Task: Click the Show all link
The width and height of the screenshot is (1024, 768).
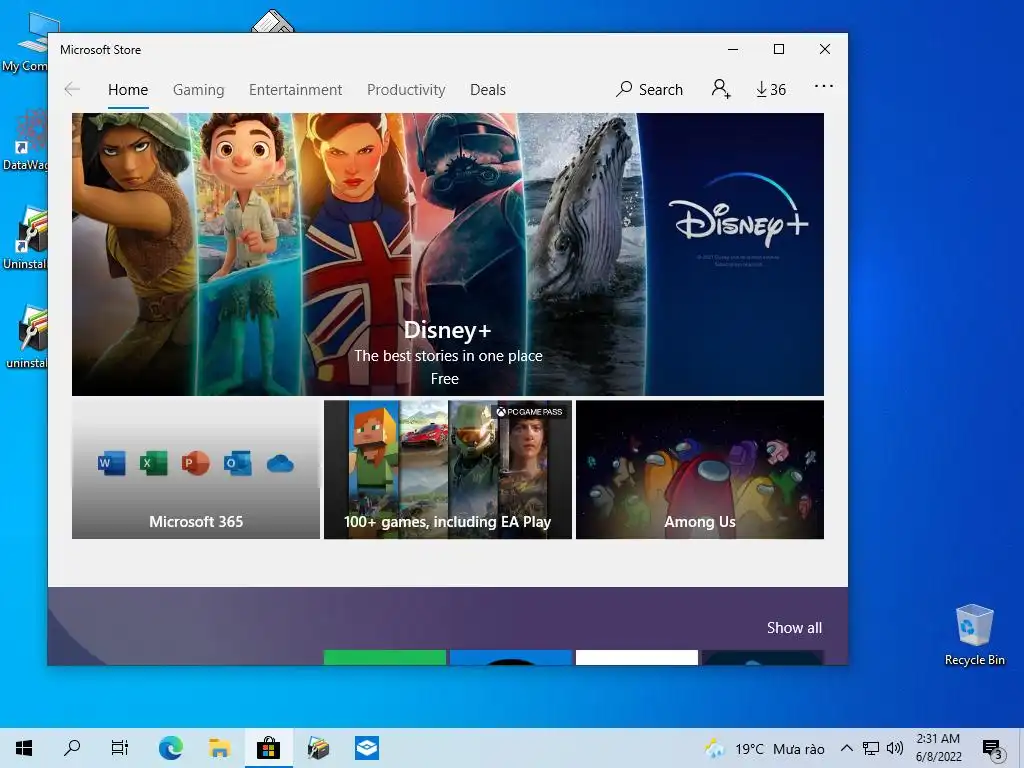Action: coord(794,628)
